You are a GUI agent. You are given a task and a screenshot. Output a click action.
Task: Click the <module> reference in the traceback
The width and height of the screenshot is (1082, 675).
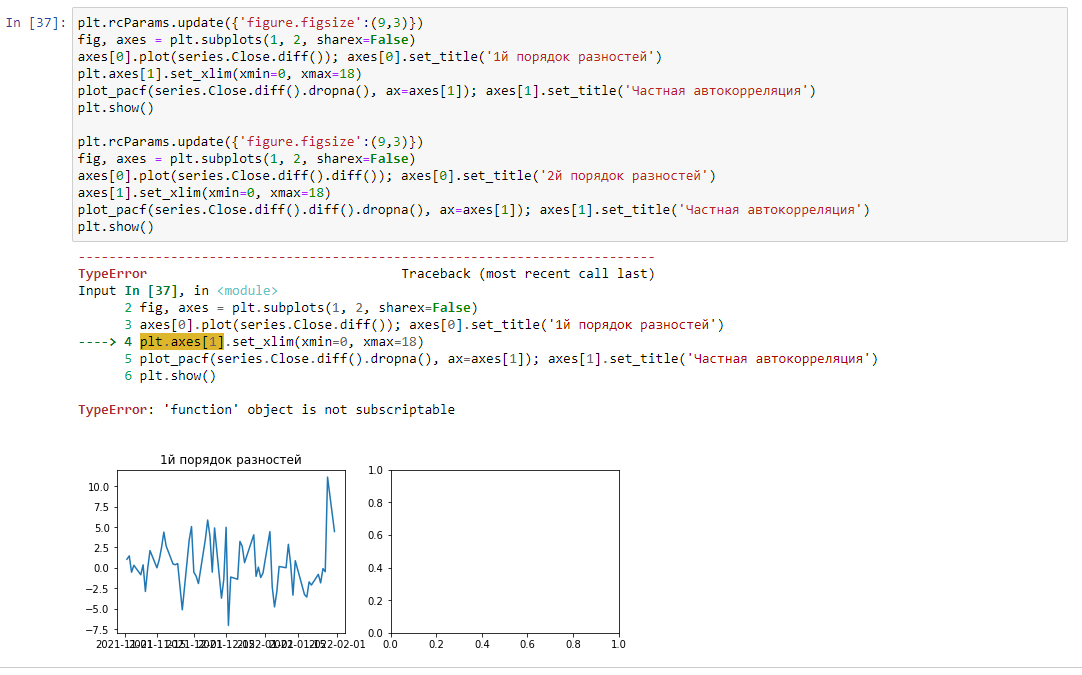tap(247, 290)
